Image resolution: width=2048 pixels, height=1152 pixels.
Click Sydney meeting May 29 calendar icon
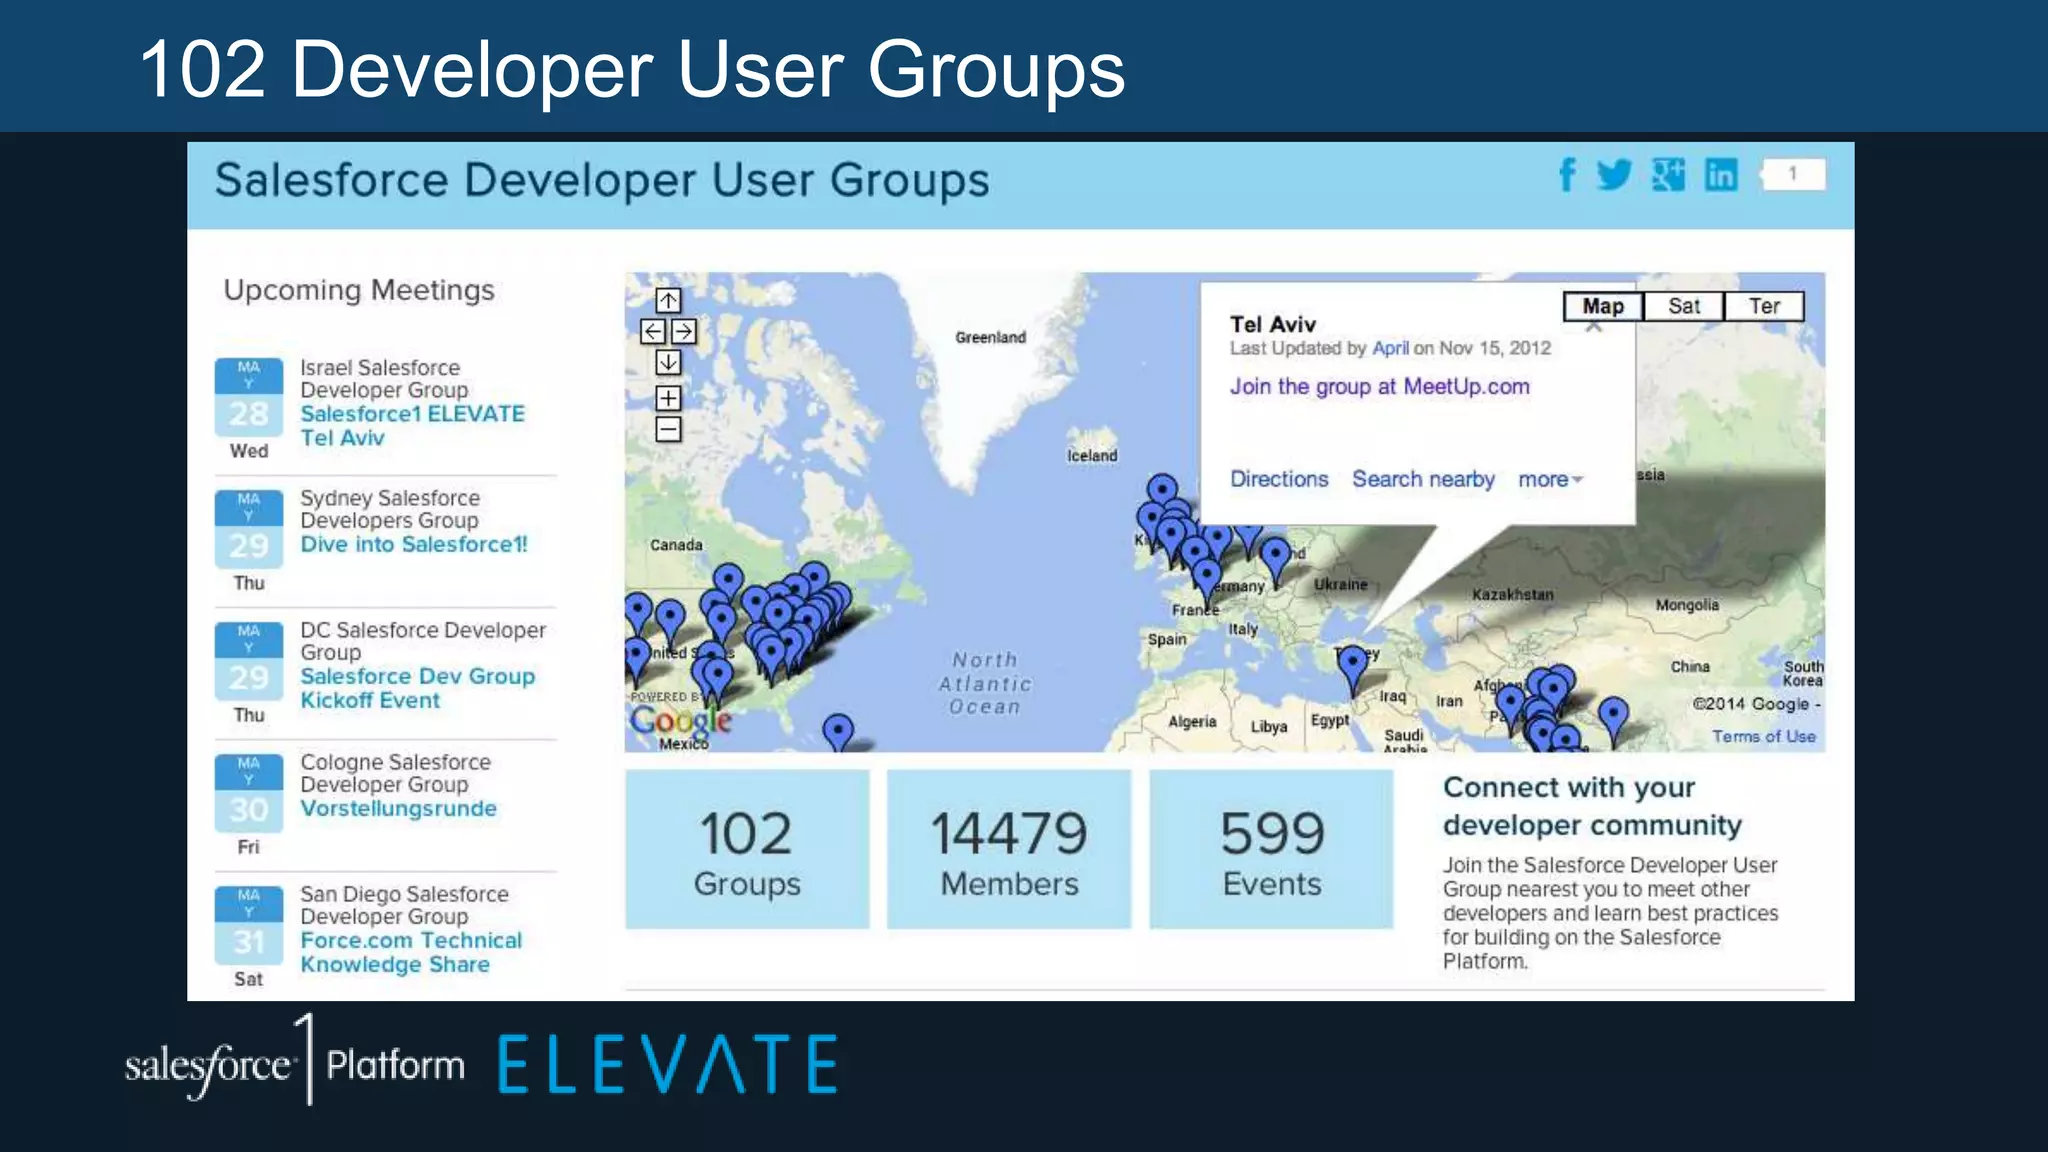tap(249, 529)
